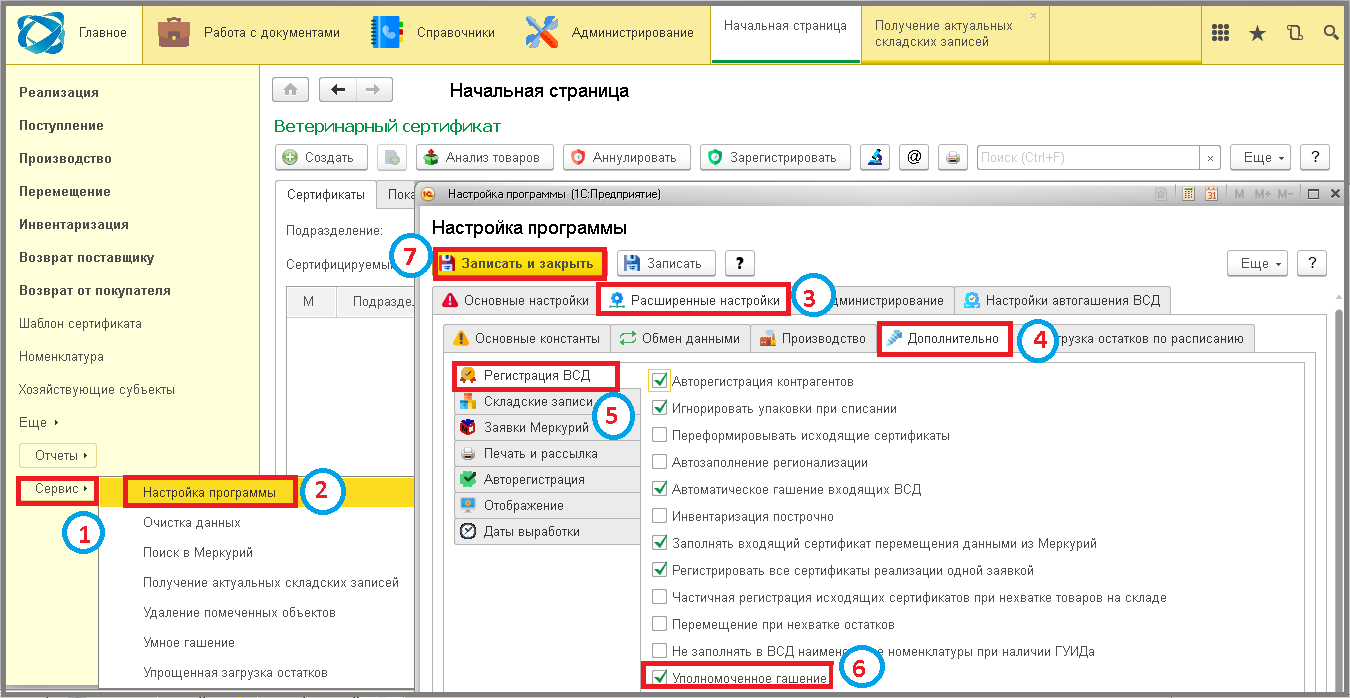The image size is (1350, 698).
Task: Open the apps grid menu icon
Action: tap(1220, 33)
